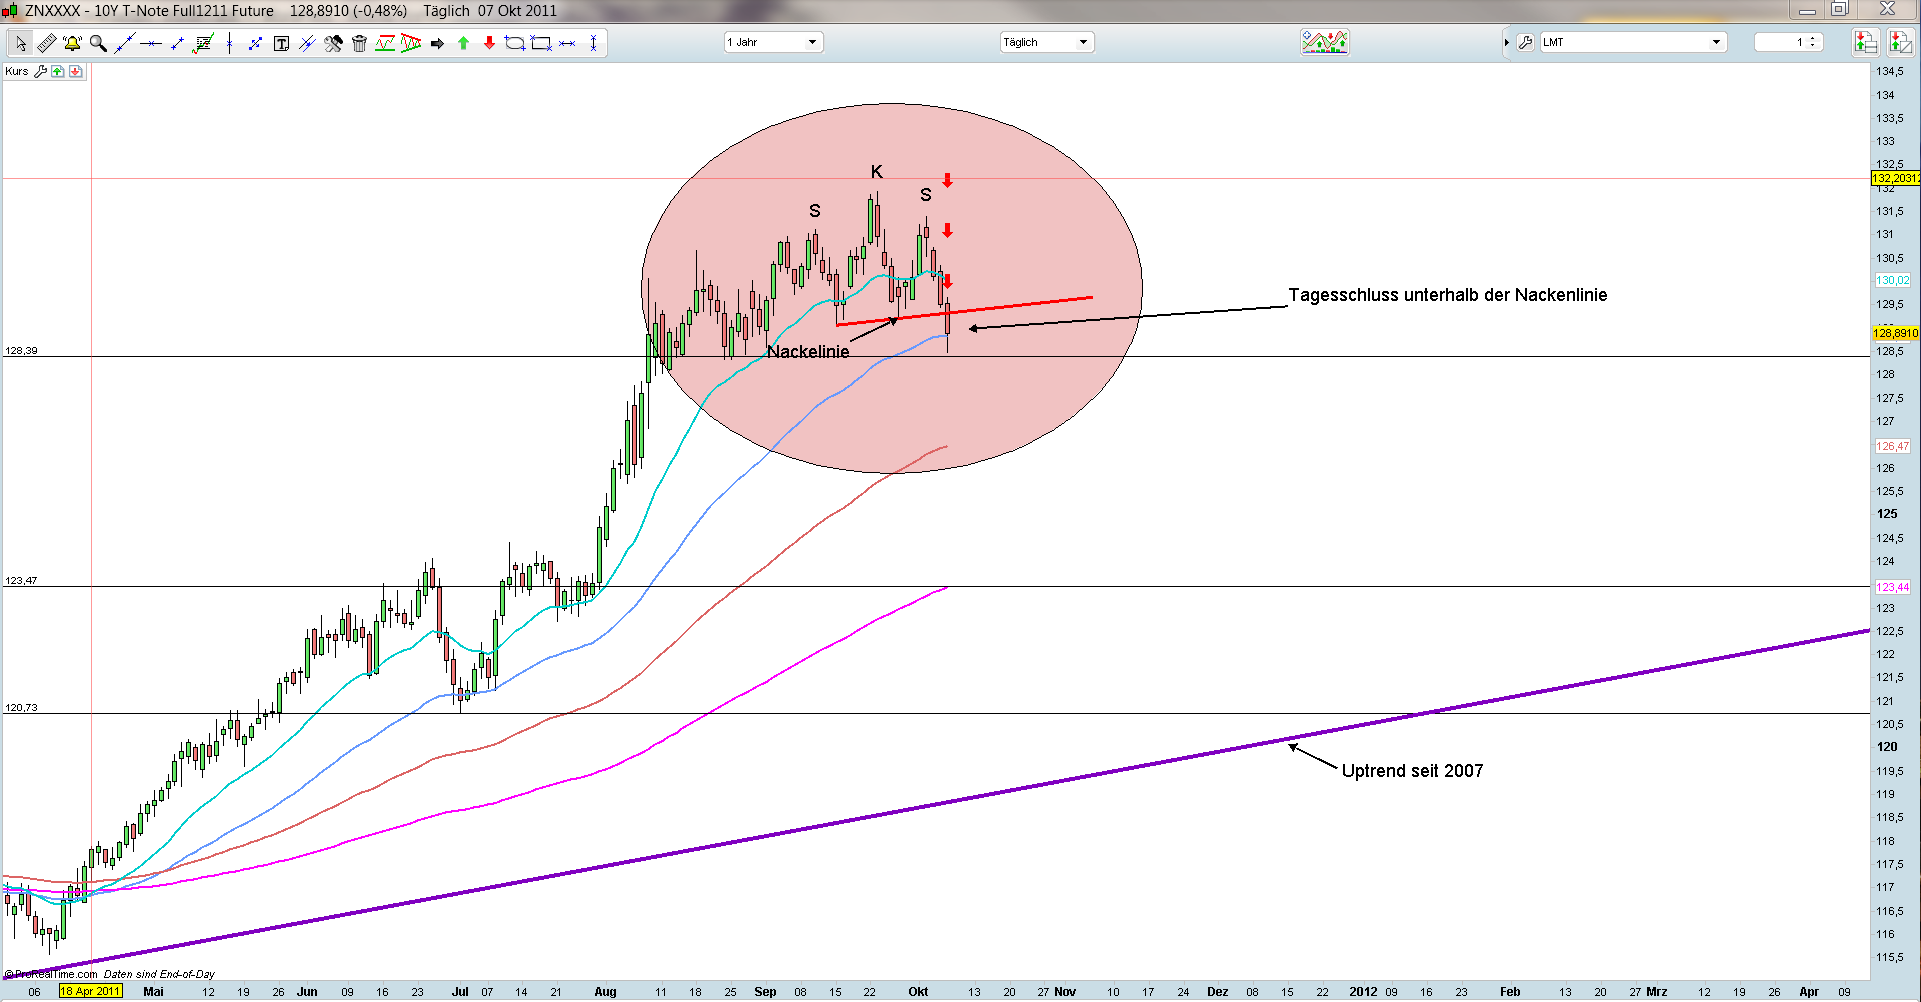1921x1002 pixels.
Task: Pick the ruler measurement tool
Action: click(46, 43)
